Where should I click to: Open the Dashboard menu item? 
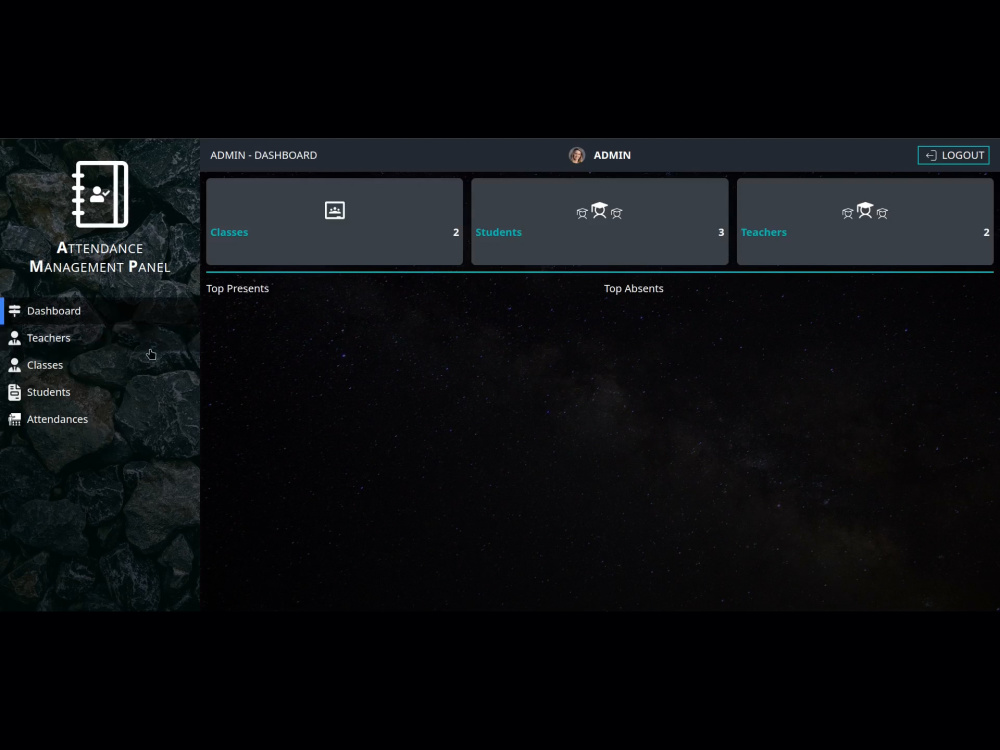100,311
